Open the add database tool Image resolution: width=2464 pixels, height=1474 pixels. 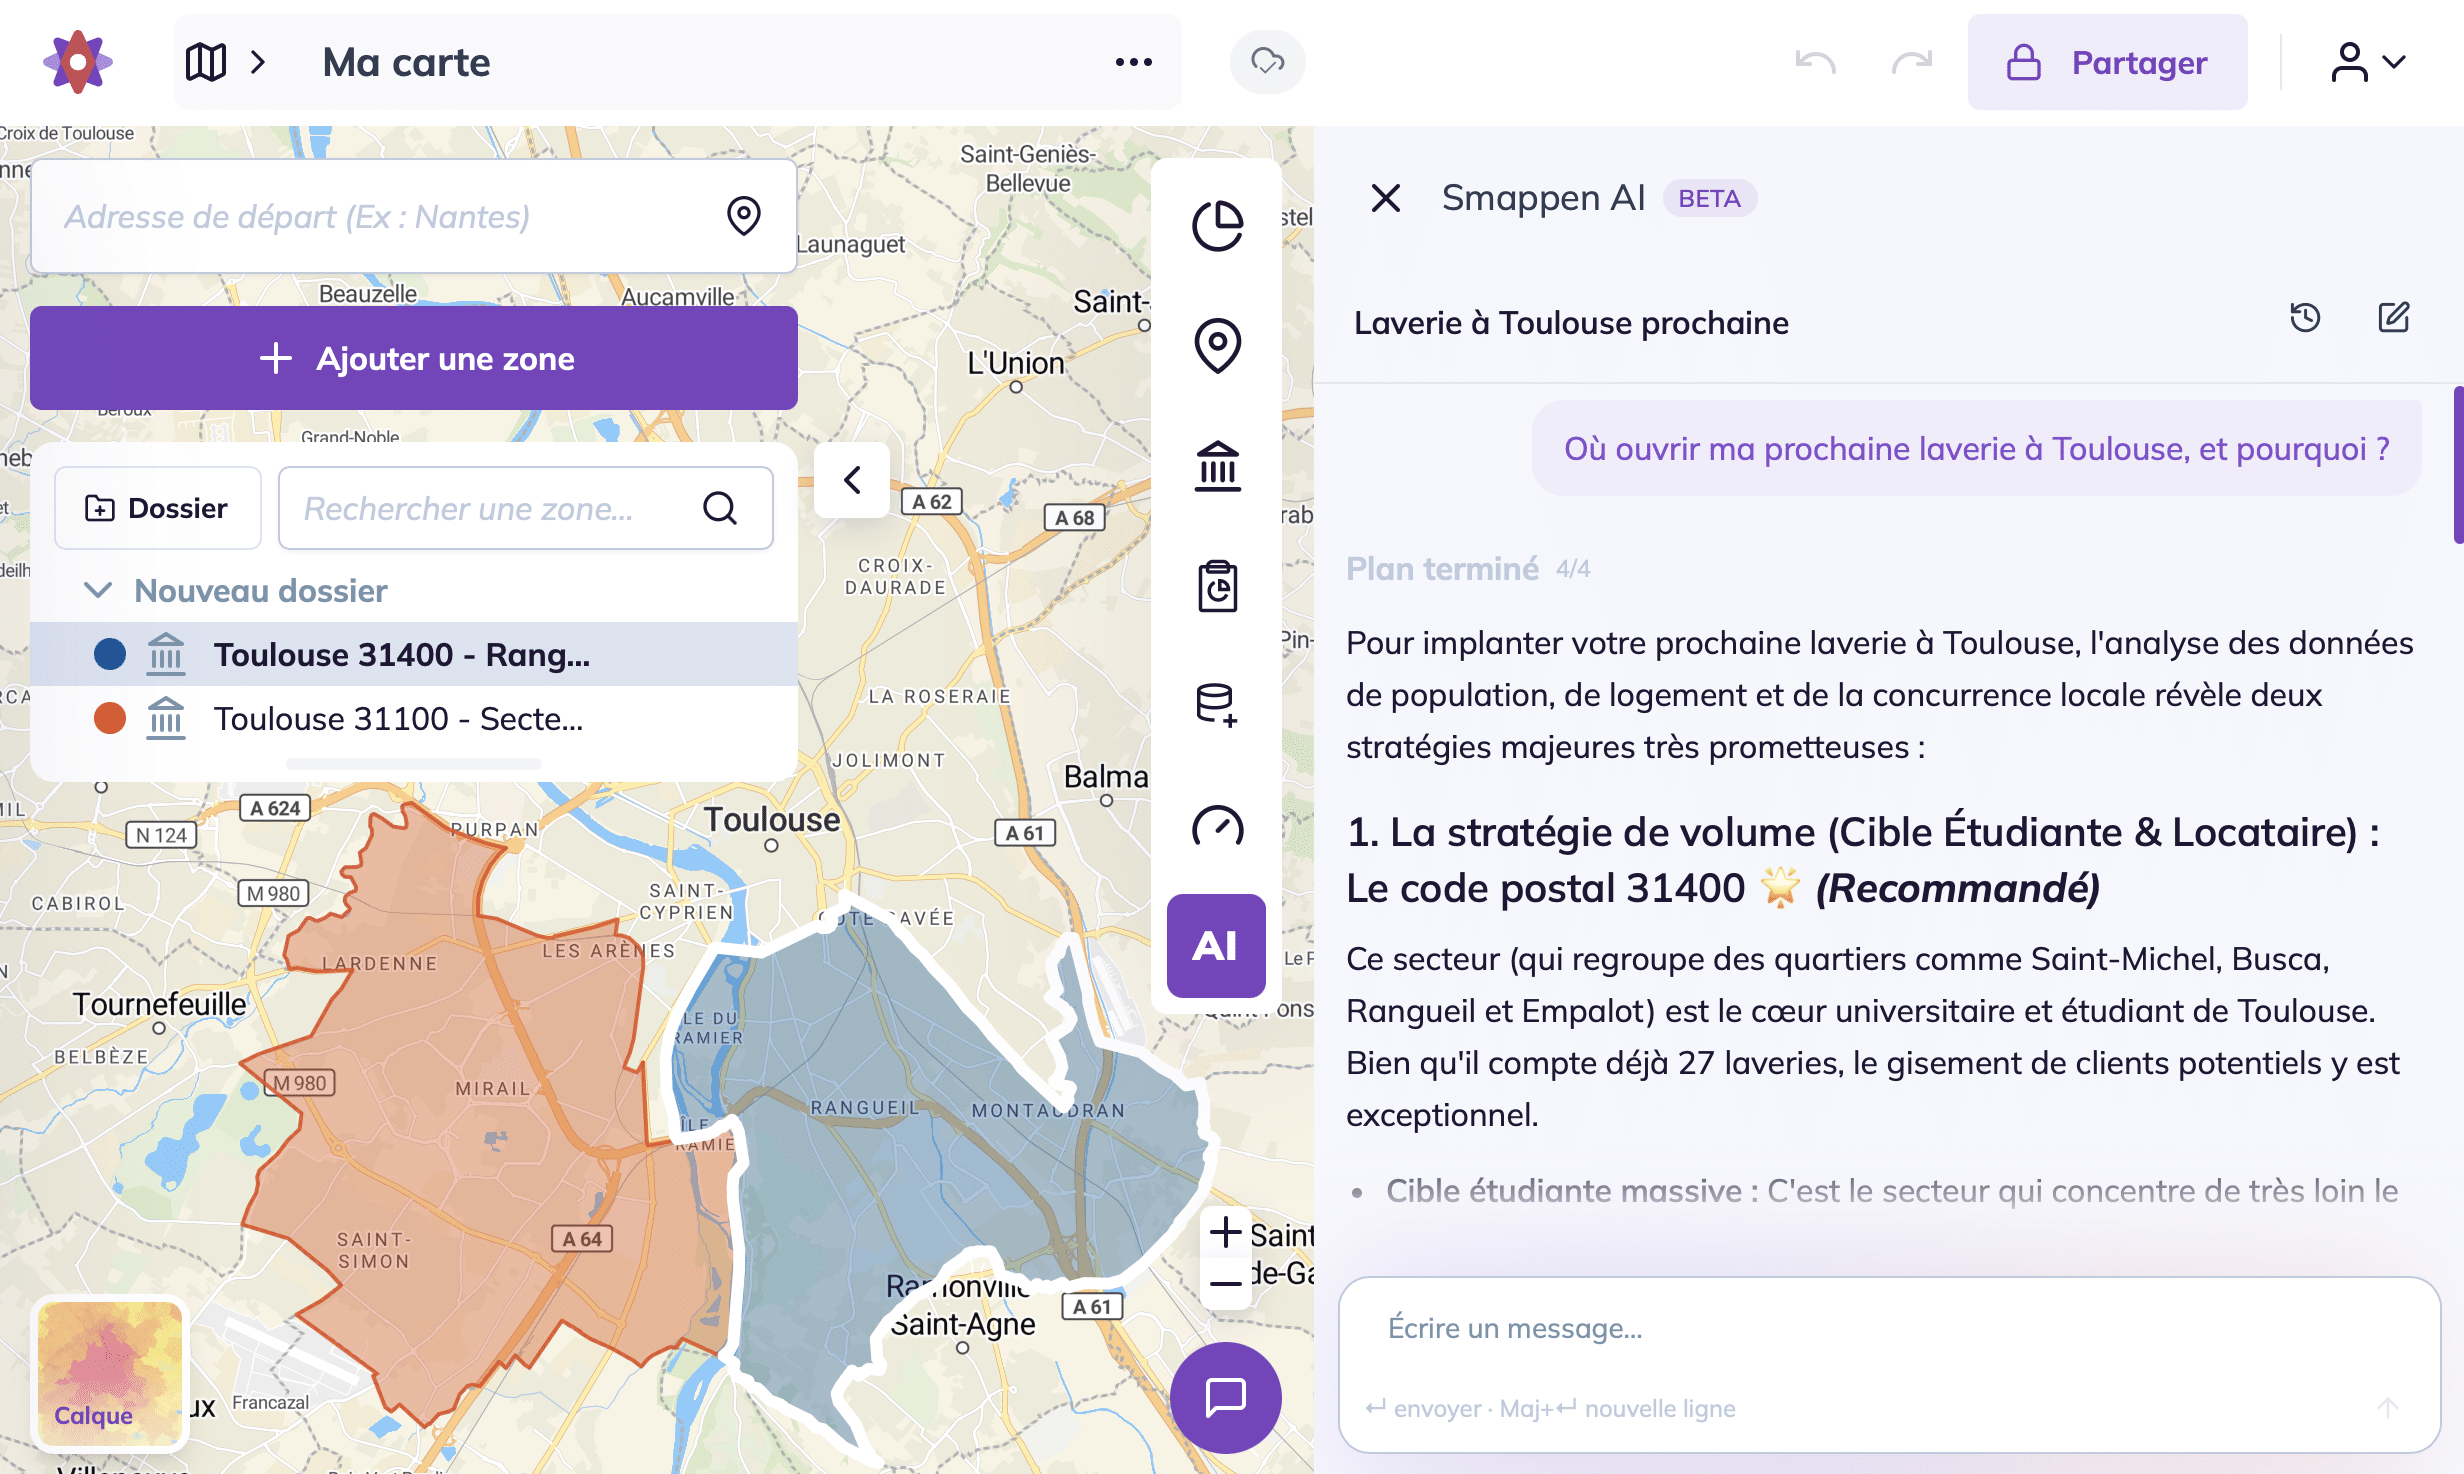pyautogui.click(x=1217, y=706)
